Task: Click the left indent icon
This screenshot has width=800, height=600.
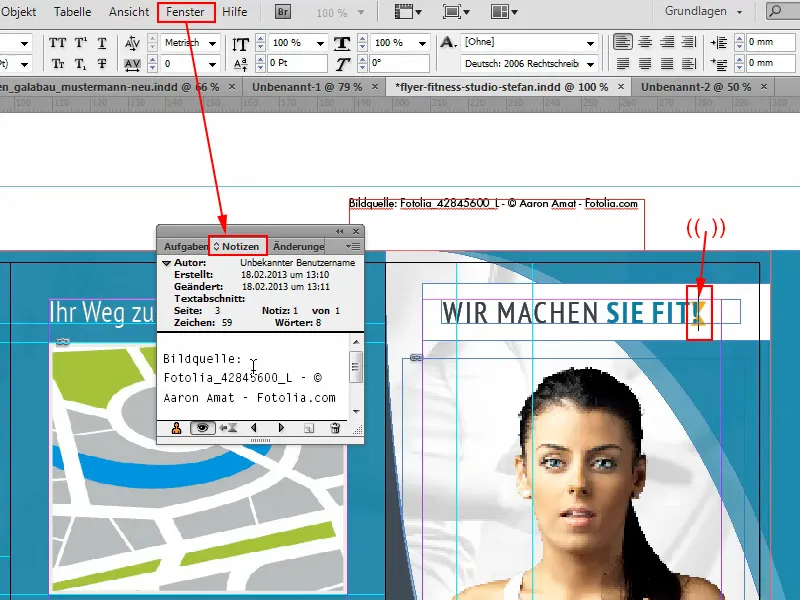Action: point(719,43)
